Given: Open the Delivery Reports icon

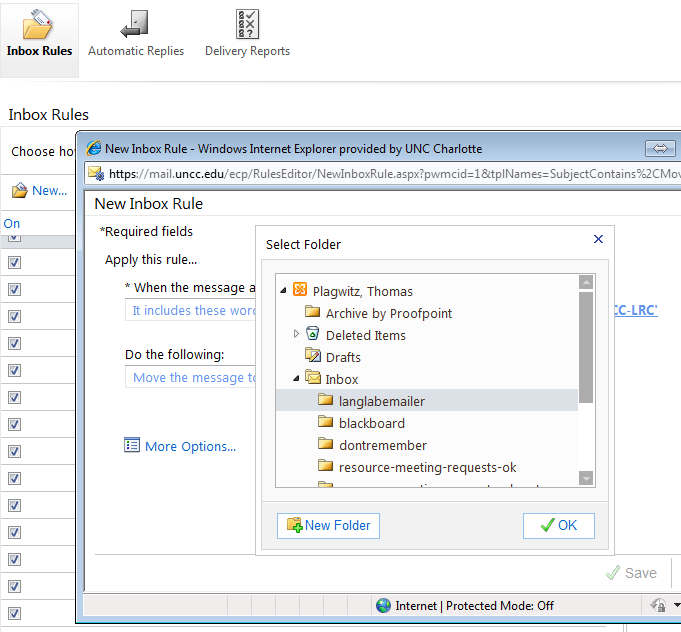Looking at the screenshot, I should click(247, 25).
